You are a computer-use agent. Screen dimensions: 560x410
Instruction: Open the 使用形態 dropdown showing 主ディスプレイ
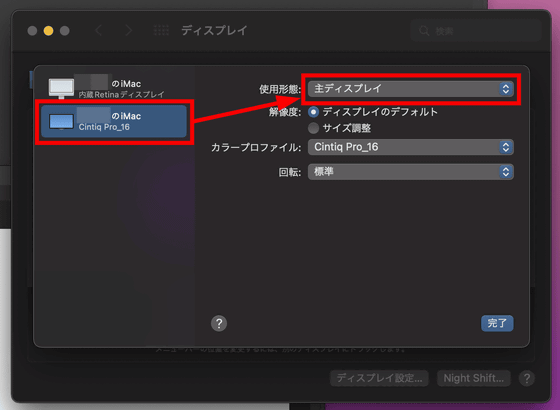411,89
